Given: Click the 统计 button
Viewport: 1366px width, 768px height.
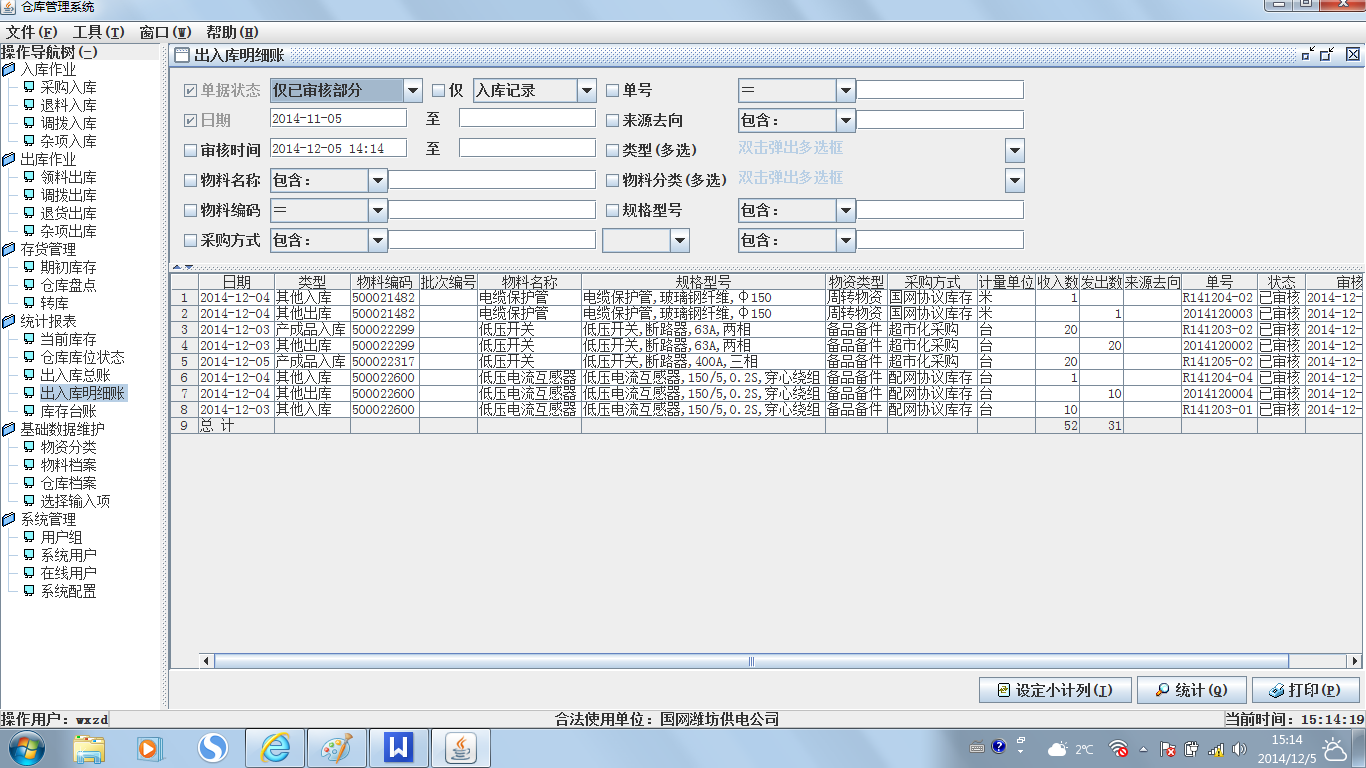Looking at the screenshot, I should tap(1192, 690).
